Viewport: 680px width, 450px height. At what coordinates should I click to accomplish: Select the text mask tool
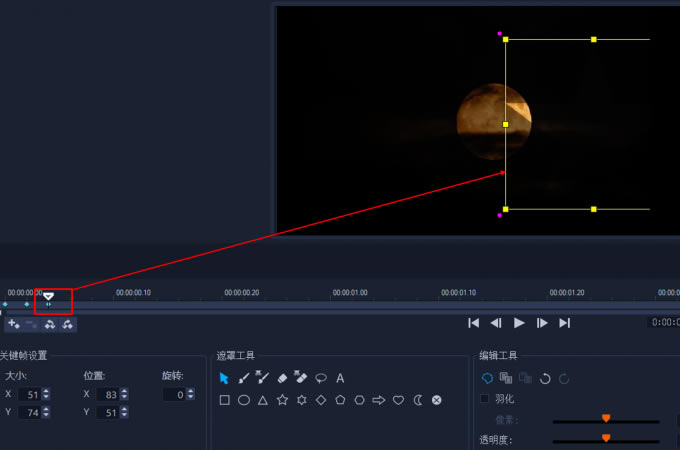pyautogui.click(x=340, y=378)
